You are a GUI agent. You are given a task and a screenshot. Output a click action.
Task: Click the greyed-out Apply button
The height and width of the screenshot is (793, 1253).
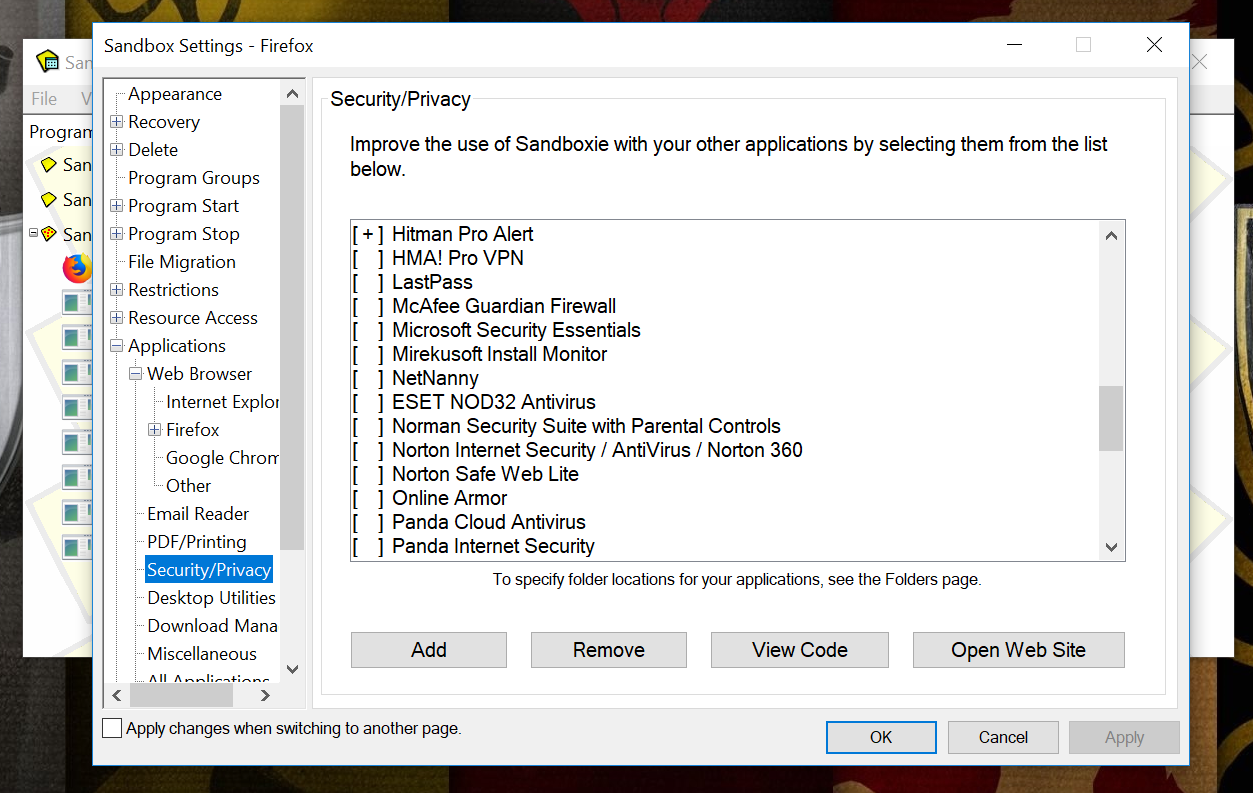(x=1124, y=737)
